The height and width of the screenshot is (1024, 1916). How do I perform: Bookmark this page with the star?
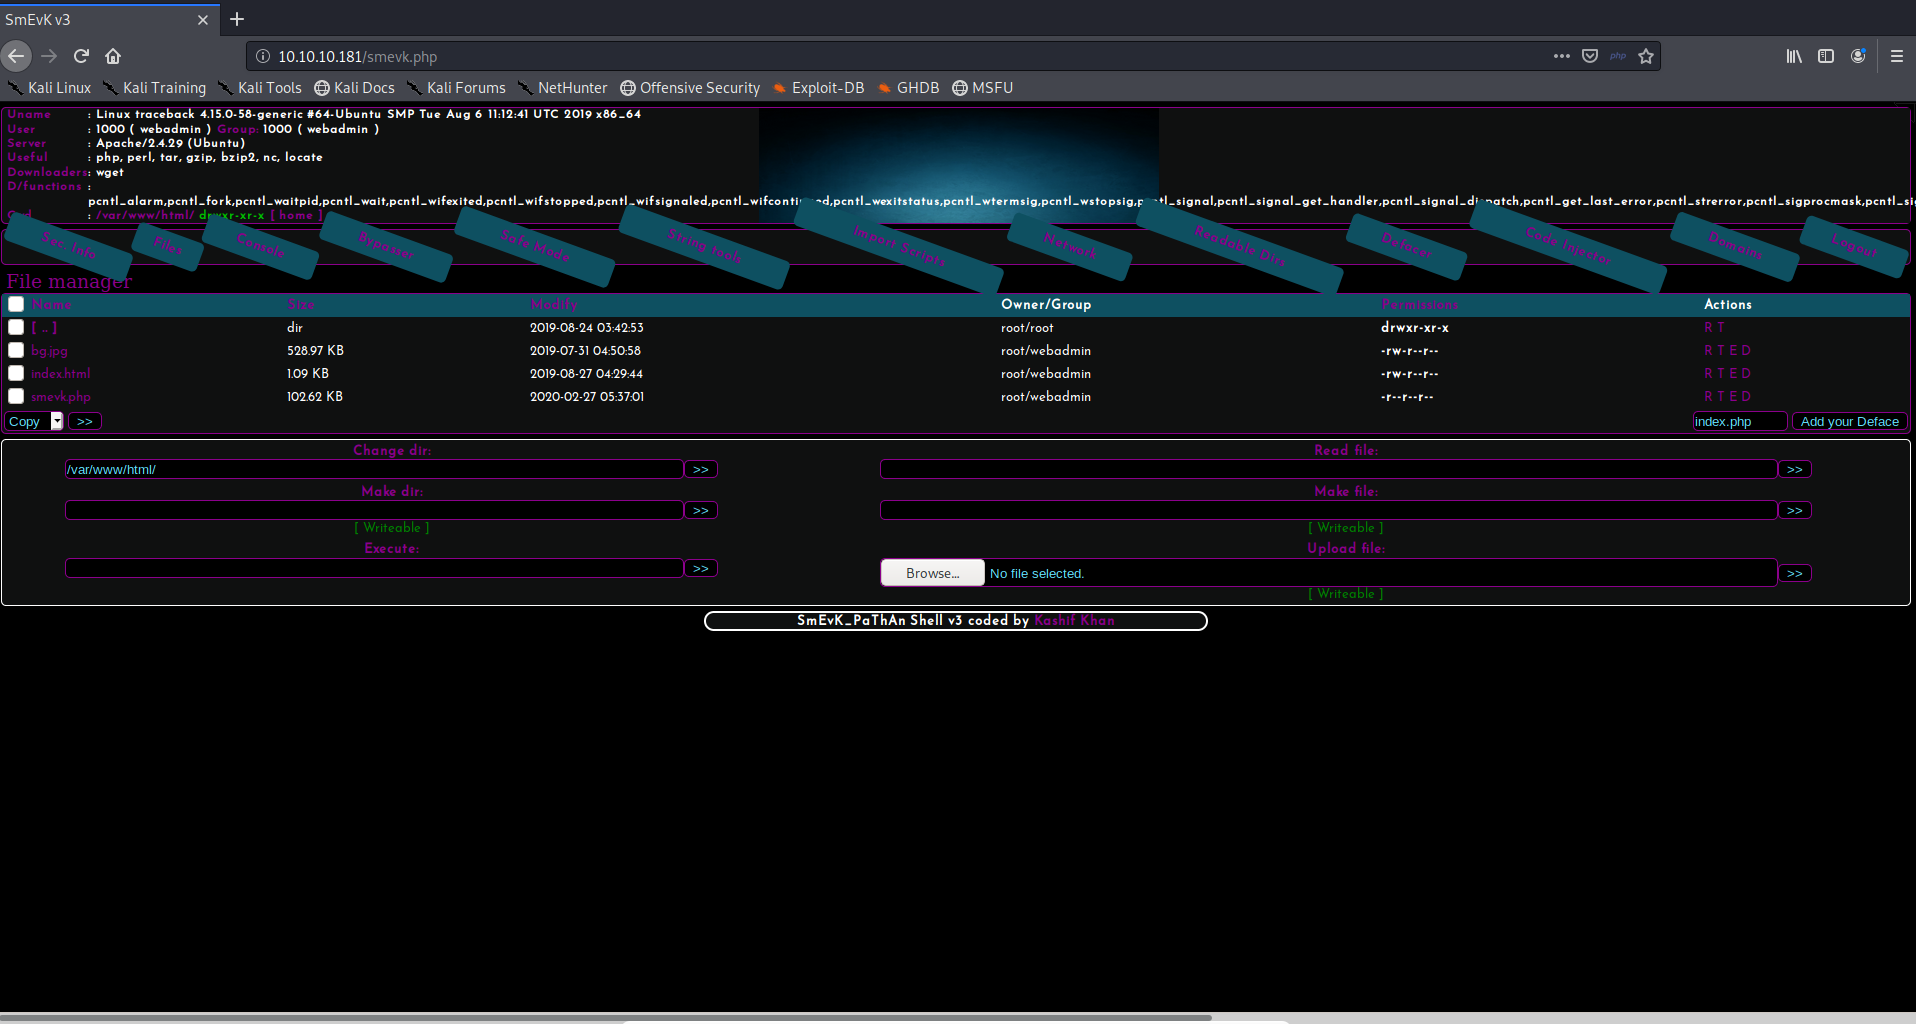tap(1646, 56)
